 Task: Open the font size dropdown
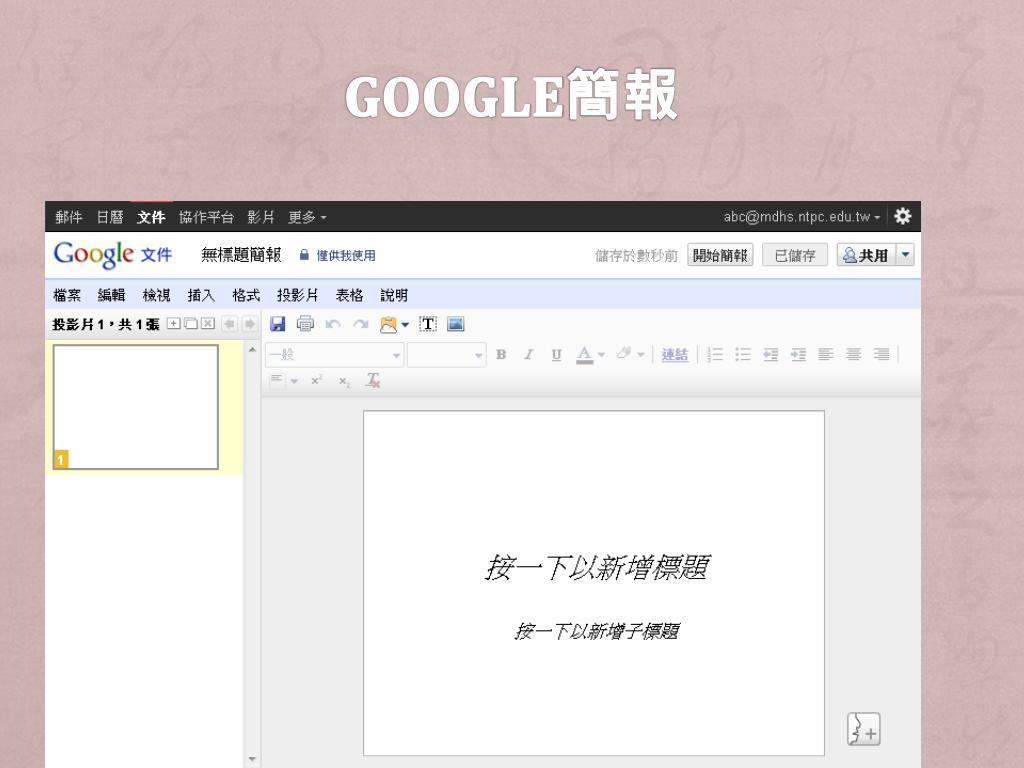(x=447, y=355)
